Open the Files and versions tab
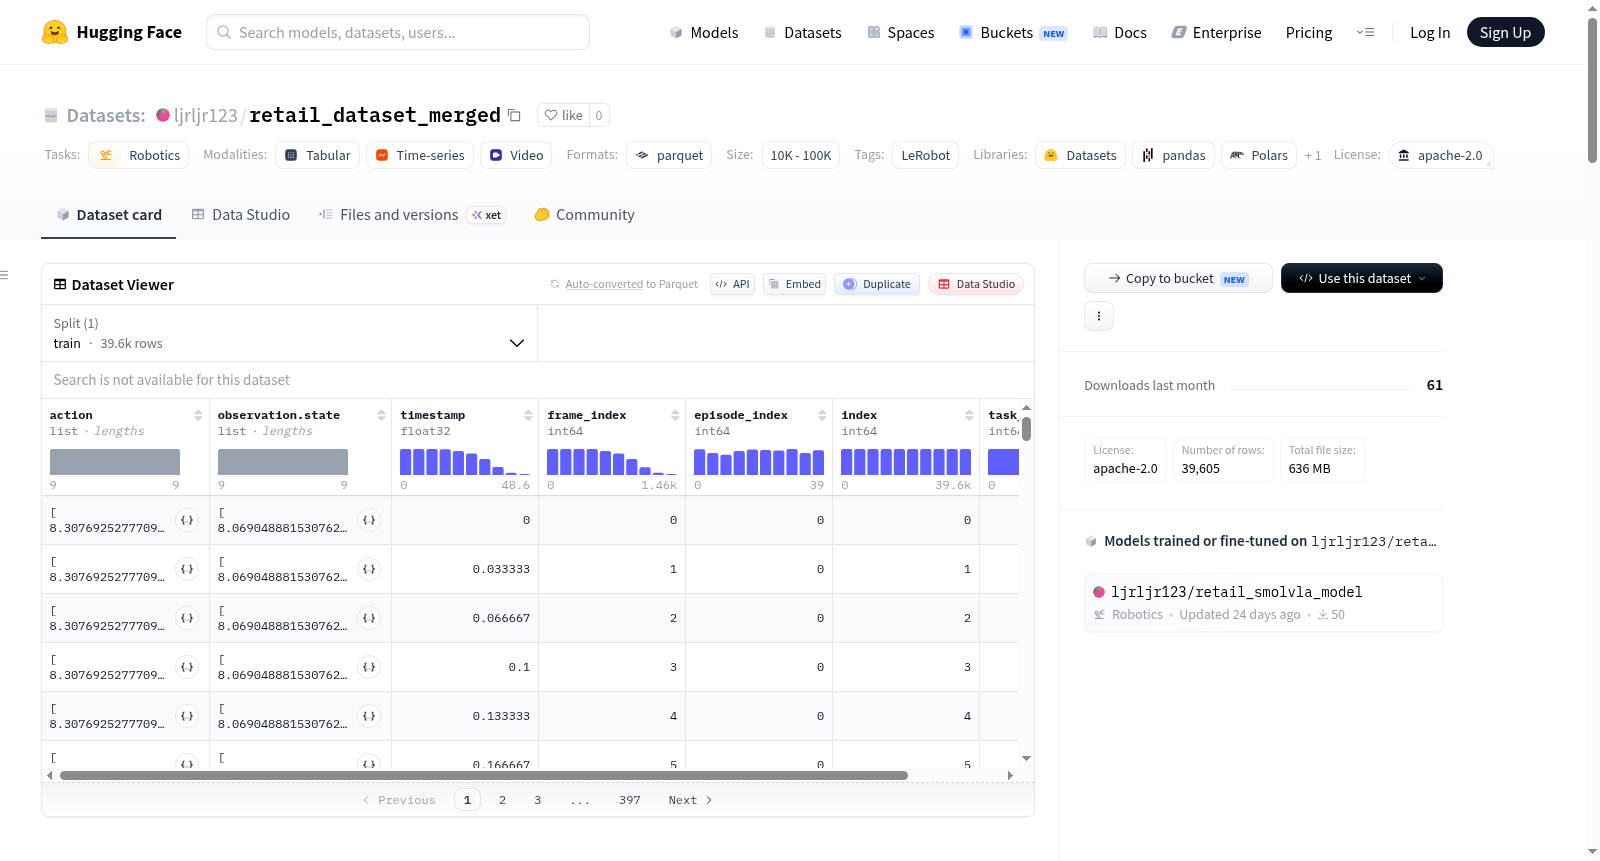The image size is (1600, 861). coord(412,215)
